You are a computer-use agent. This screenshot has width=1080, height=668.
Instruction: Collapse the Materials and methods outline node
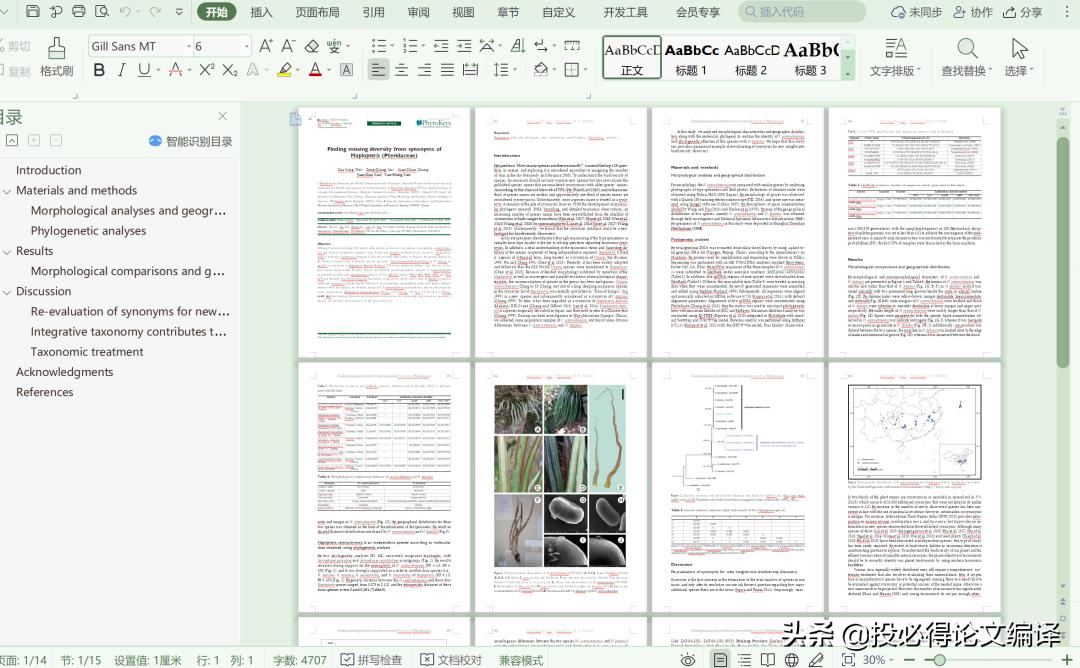pyautogui.click(x=7, y=191)
